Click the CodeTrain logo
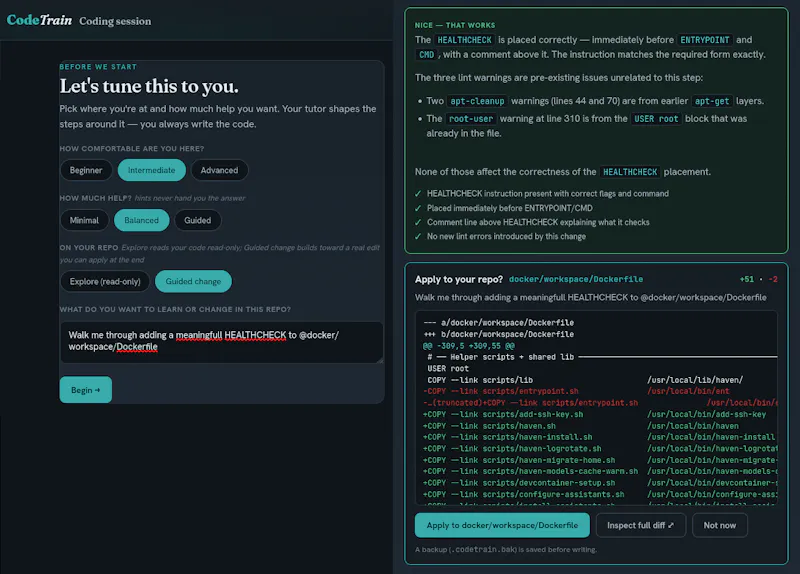Screen dimensions: 800x574 pos(39,20)
